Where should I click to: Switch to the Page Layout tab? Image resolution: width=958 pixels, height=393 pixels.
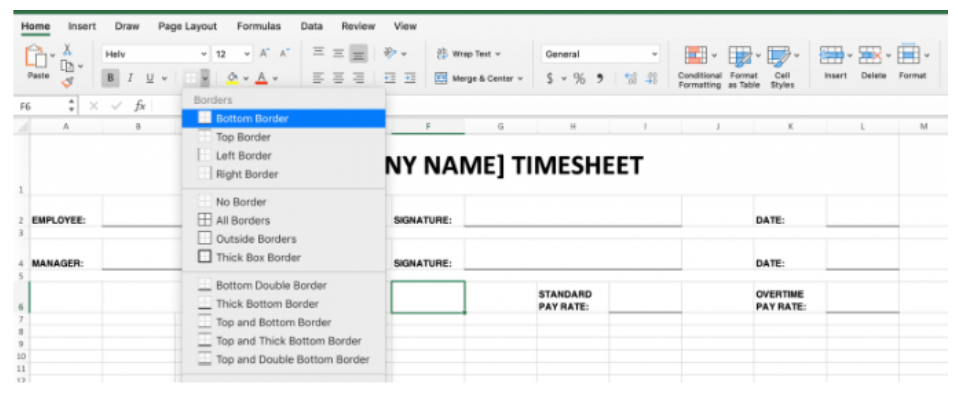tap(187, 26)
